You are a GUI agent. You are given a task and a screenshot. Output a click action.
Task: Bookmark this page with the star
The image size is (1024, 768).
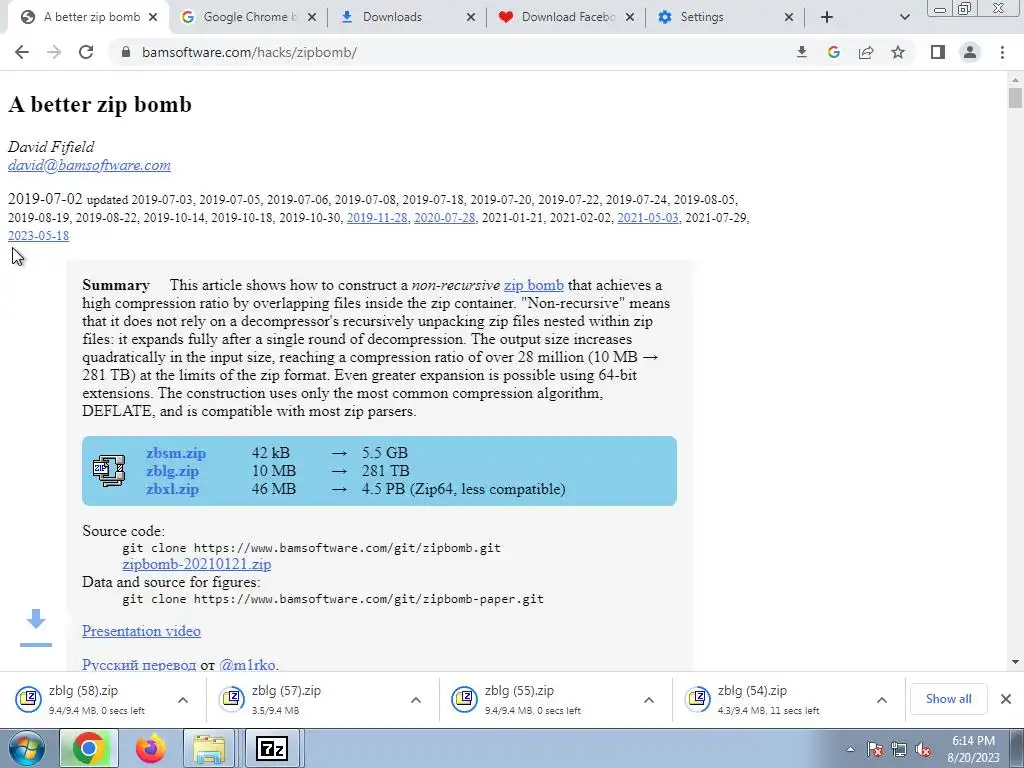(x=898, y=52)
